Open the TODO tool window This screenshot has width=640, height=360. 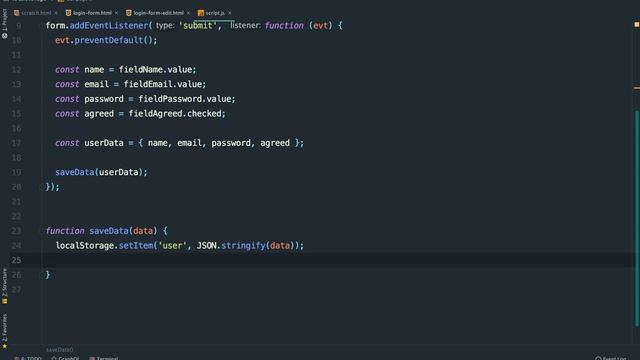[28, 358]
